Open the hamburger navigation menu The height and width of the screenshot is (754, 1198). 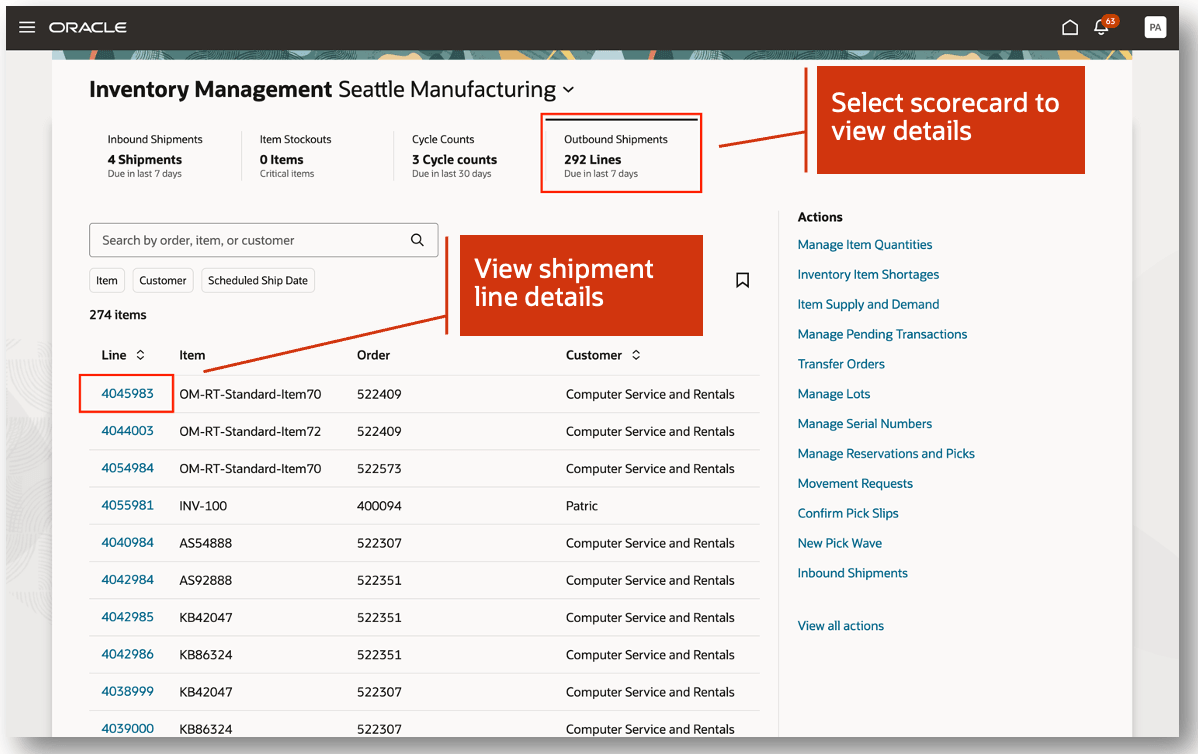tap(27, 27)
